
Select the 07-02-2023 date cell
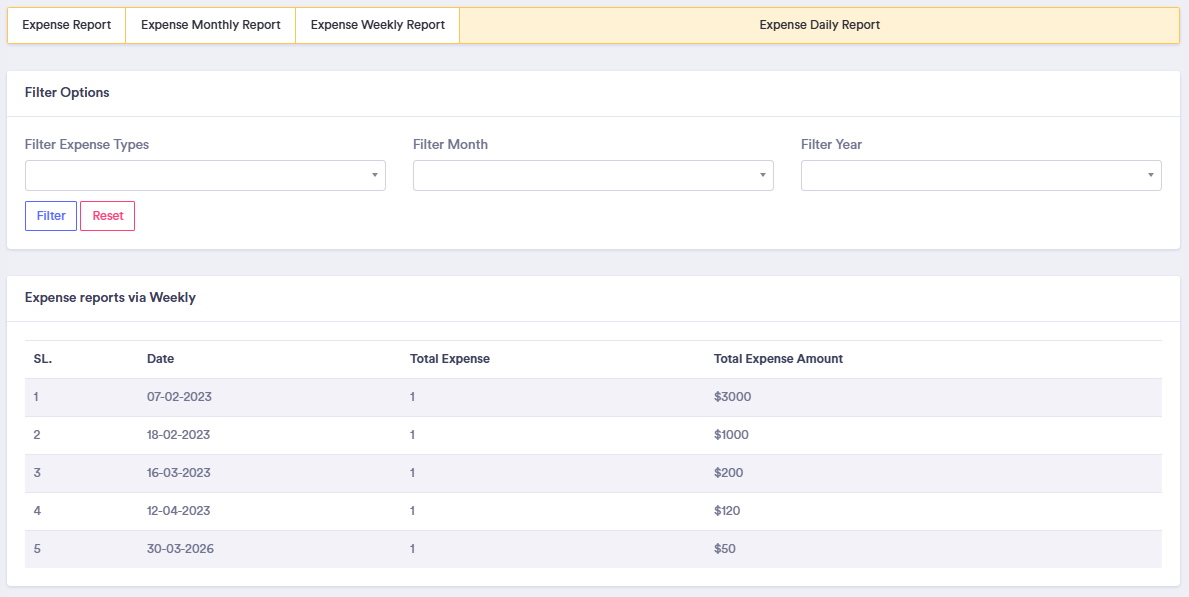point(179,397)
